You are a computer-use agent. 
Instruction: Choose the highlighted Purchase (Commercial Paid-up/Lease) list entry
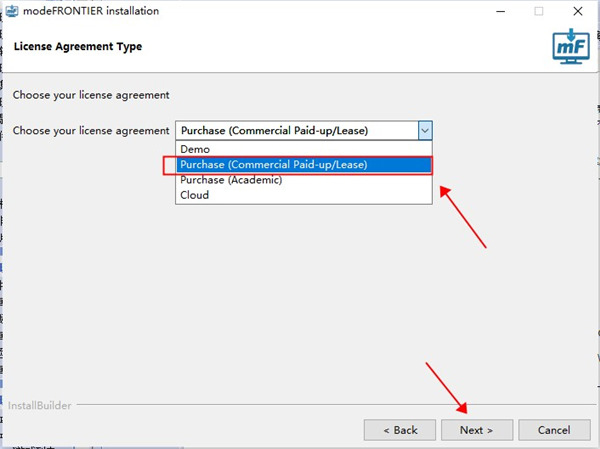[304, 165]
